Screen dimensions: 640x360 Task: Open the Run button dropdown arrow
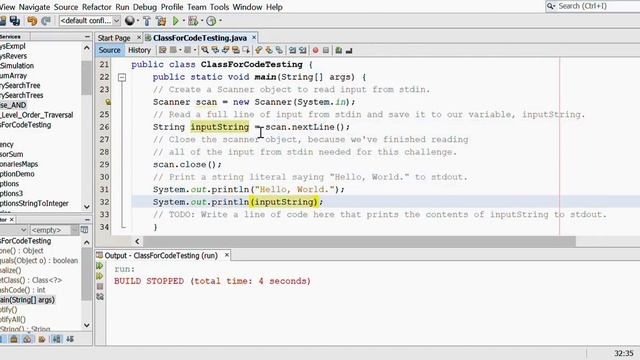(184, 20)
